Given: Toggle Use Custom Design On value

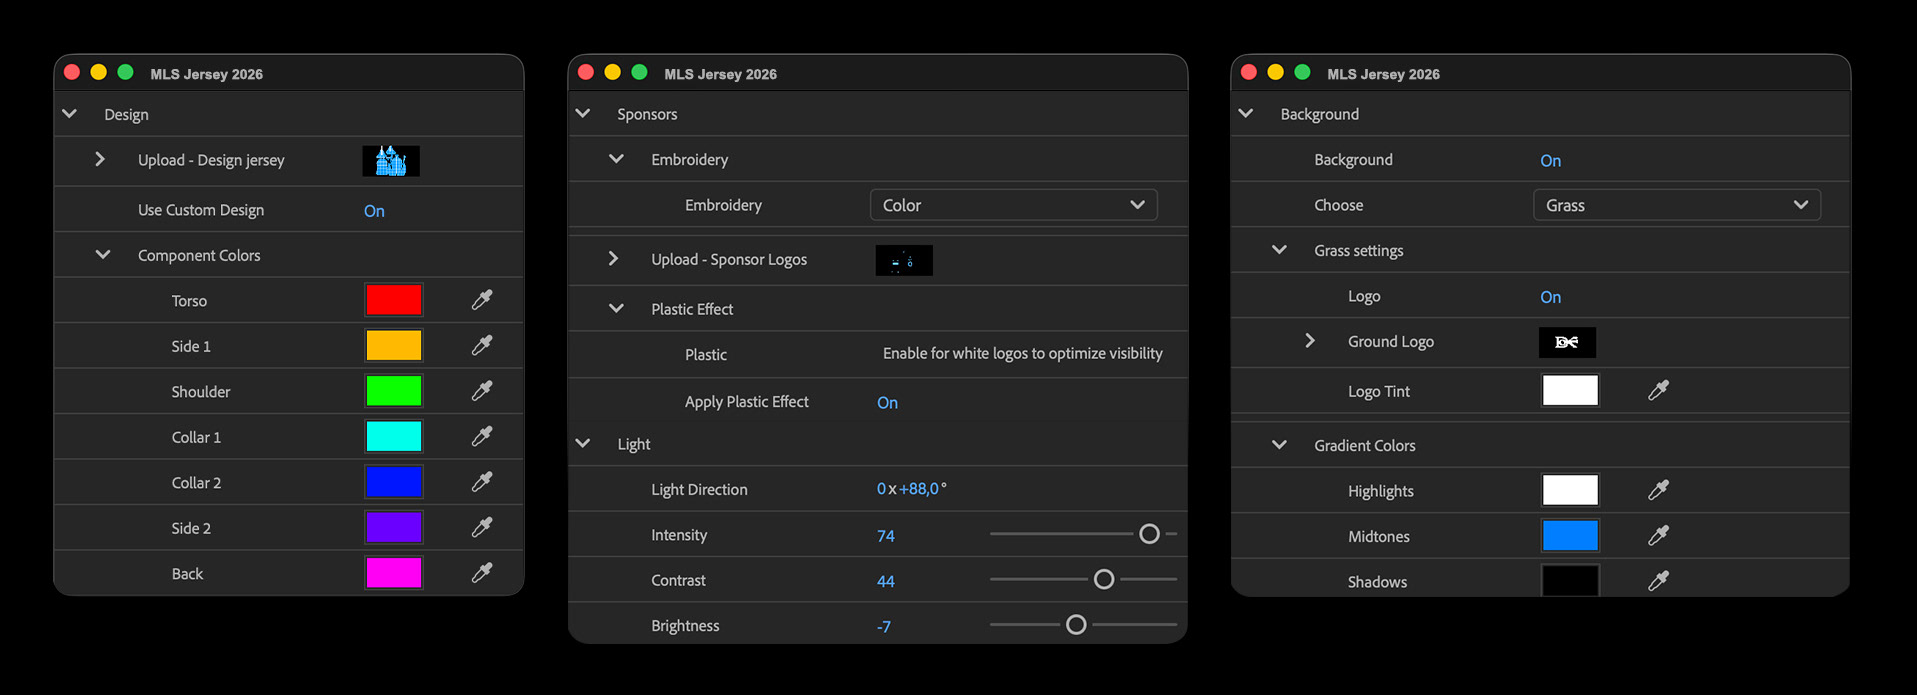Looking at the screenshot, I should click(x=374, y=211).
